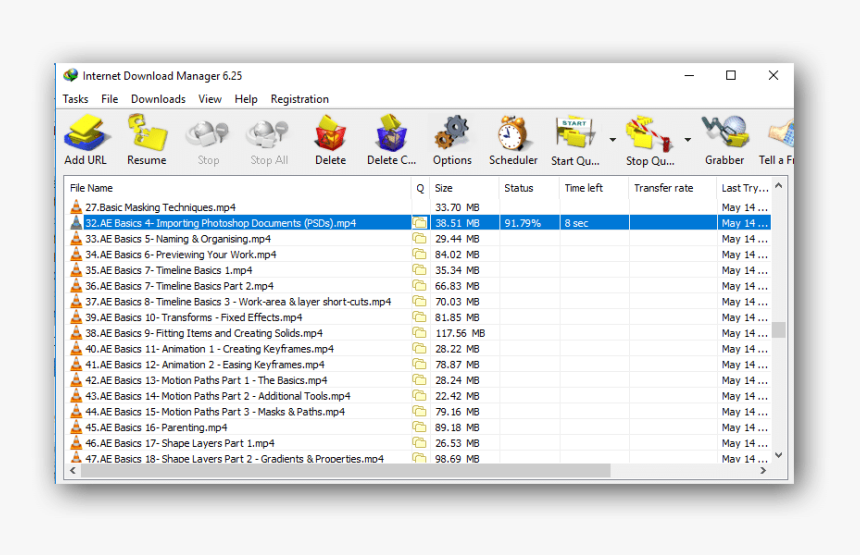Sort by Transfer rate column header

pyautogui.click(x=672, y=188)
